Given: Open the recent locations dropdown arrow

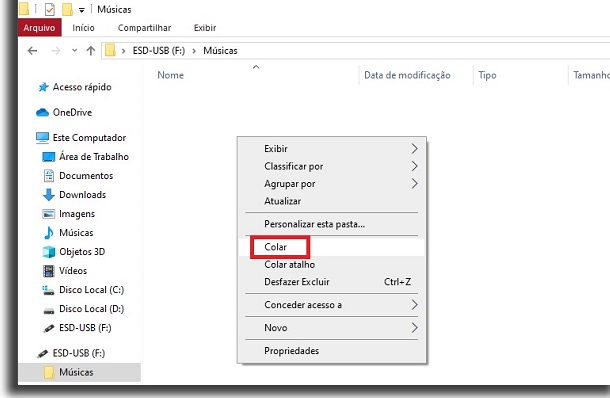Looking at the screenshot, I should [x=74, y=51].
